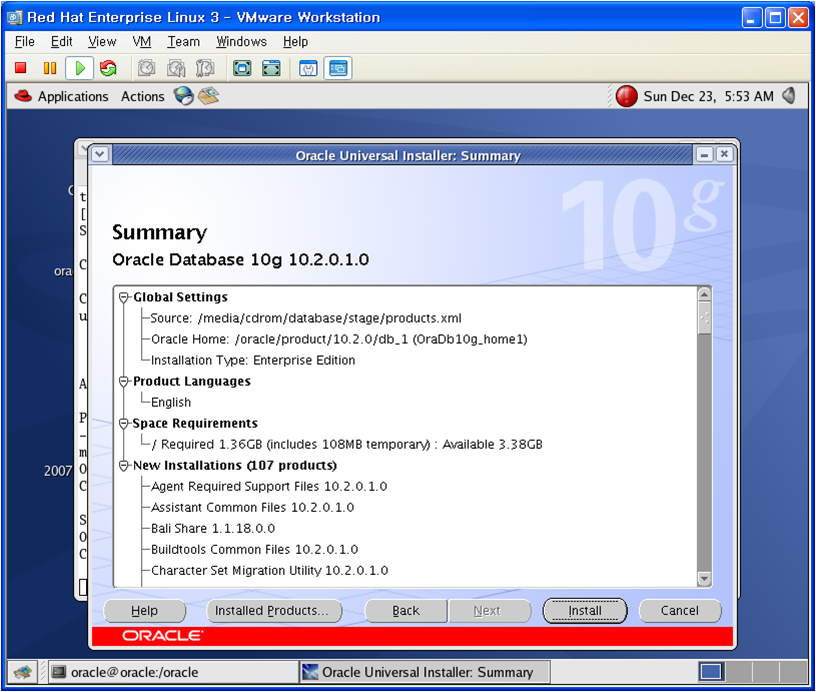
Task: Click the Suspend VM pause icon
Action: pyautogui.click(x=50, y=68)
